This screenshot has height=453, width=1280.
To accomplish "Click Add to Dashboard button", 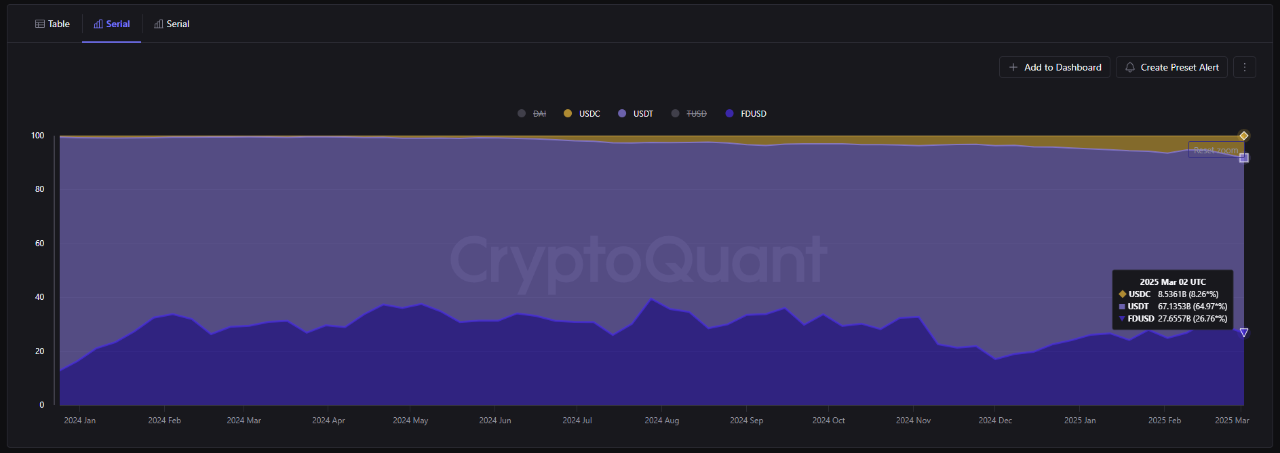I will point(1054,67).
